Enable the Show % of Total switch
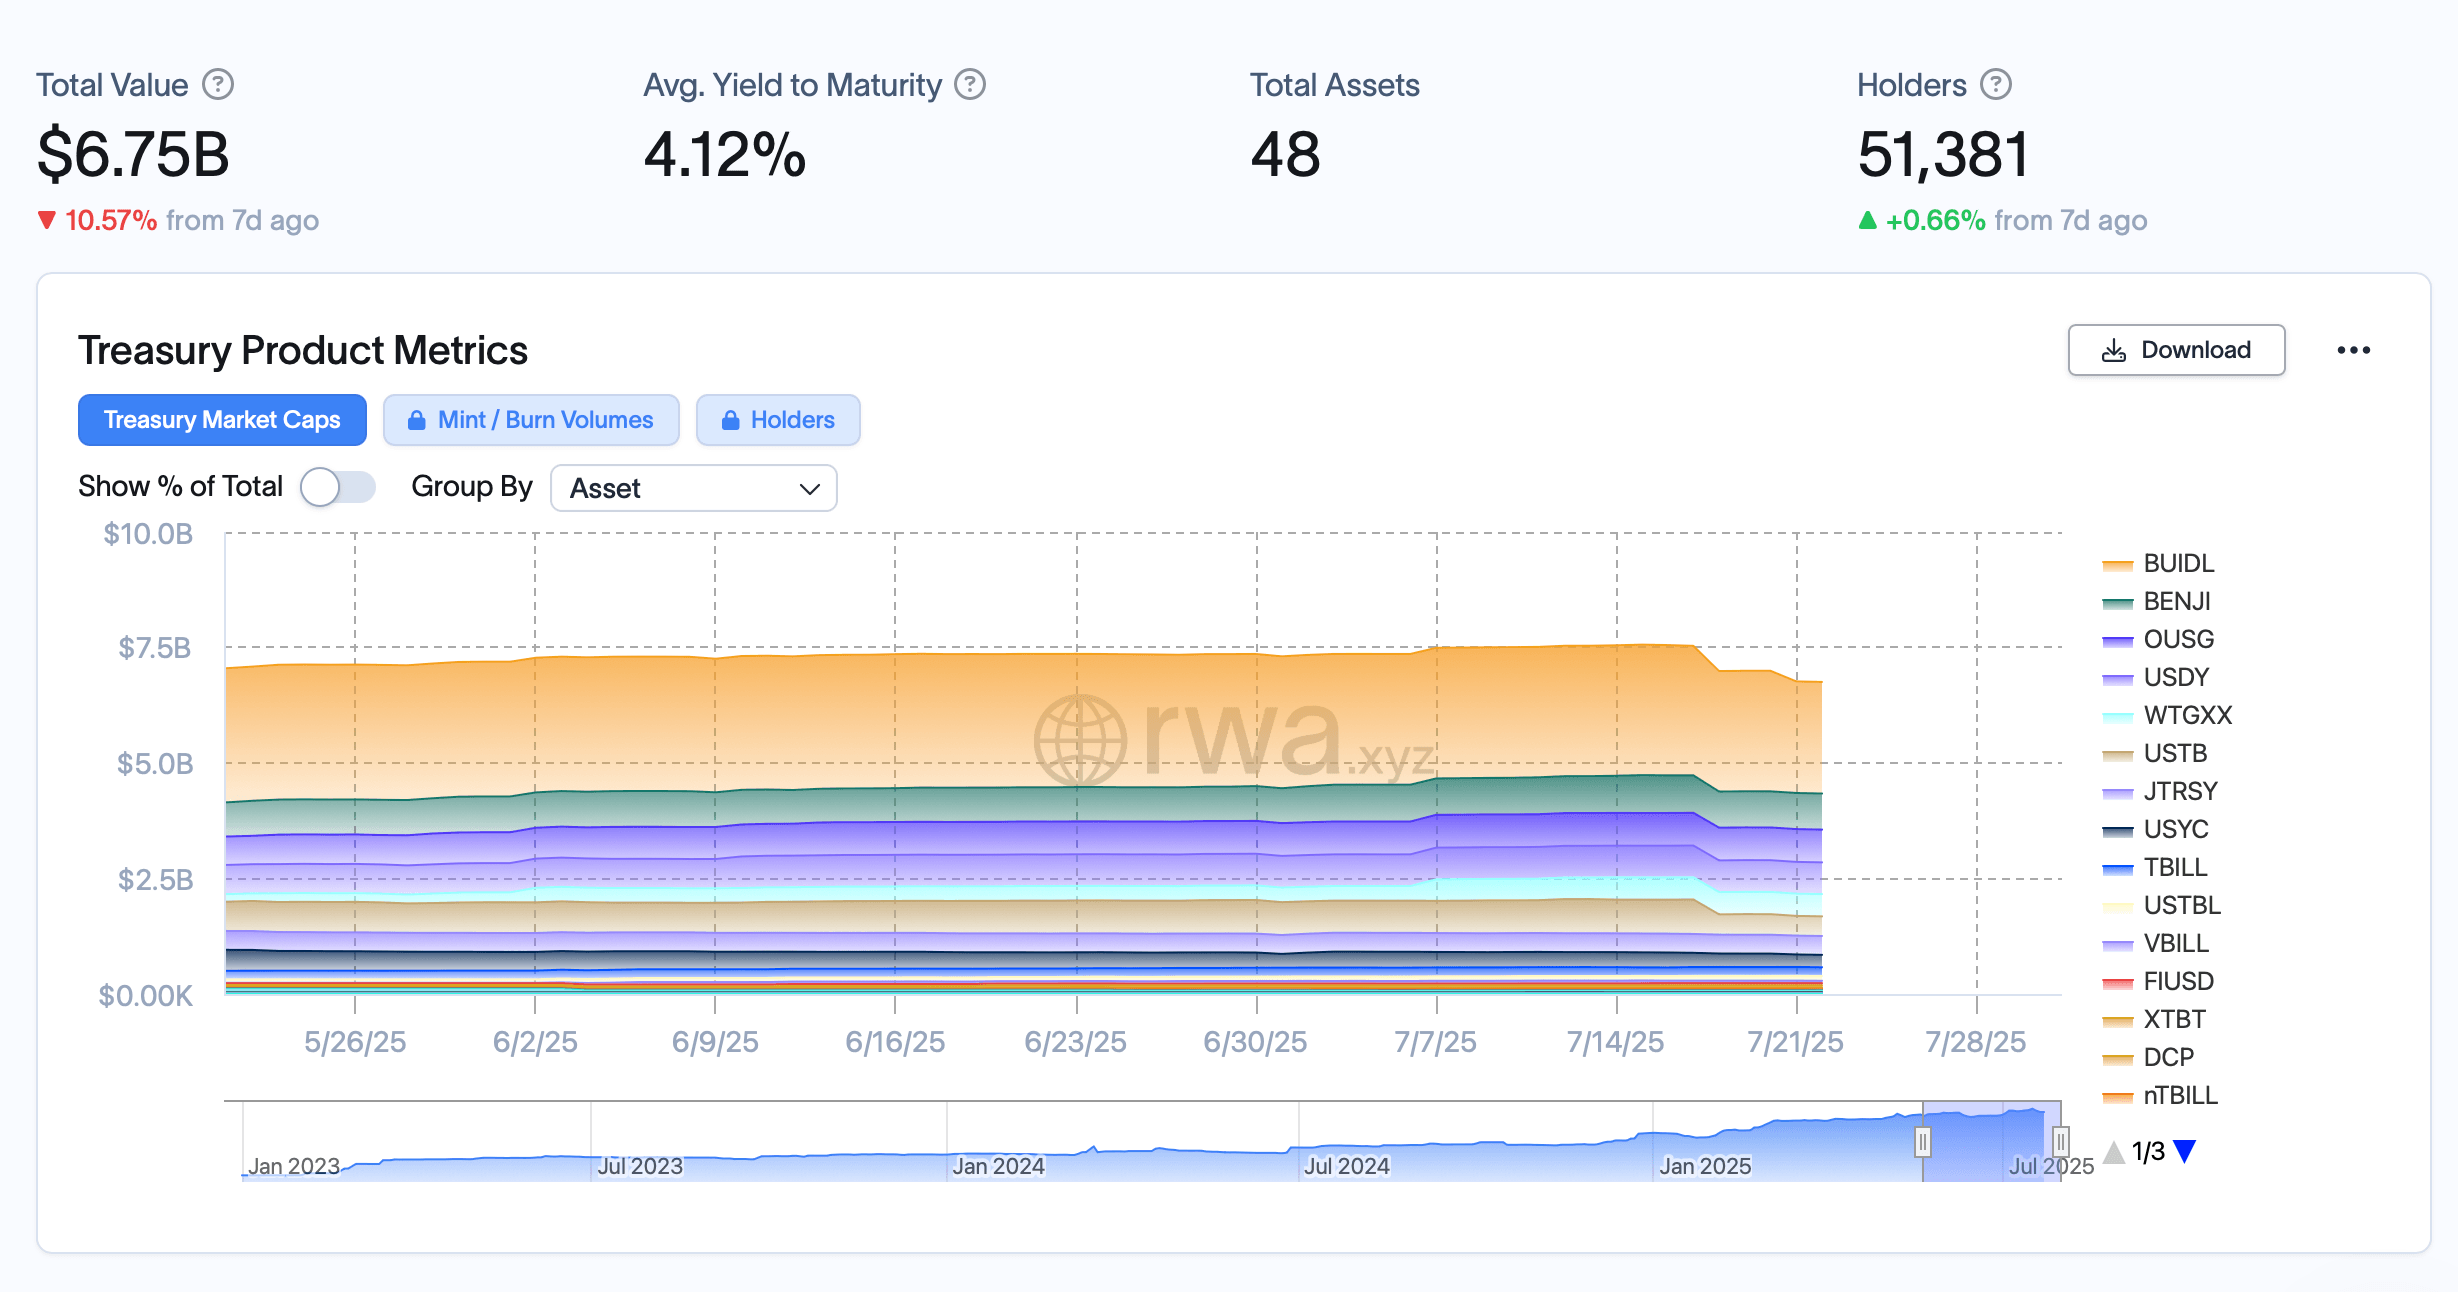 [x=338, y=487]
